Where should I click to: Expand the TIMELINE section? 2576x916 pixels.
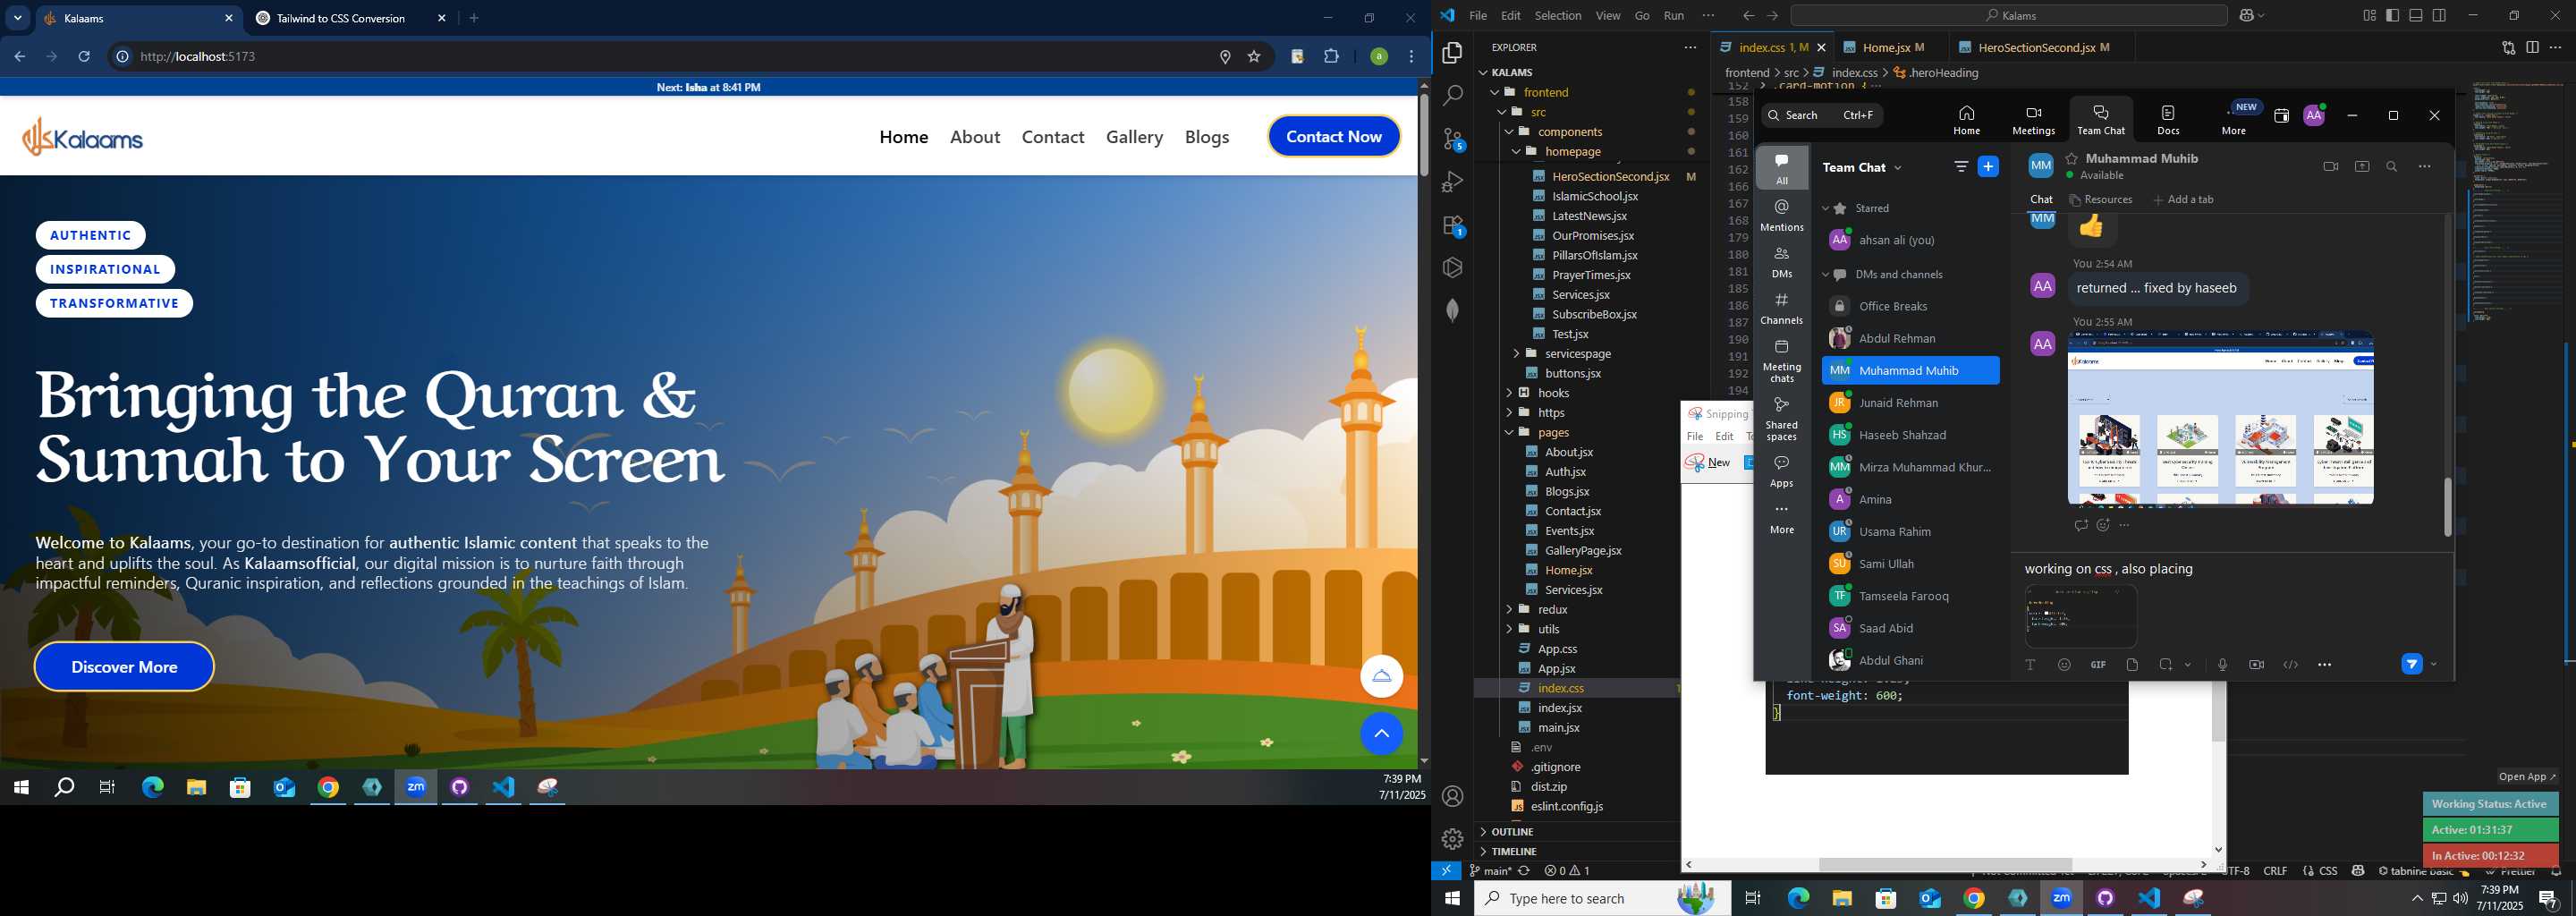coord(1513,852)
